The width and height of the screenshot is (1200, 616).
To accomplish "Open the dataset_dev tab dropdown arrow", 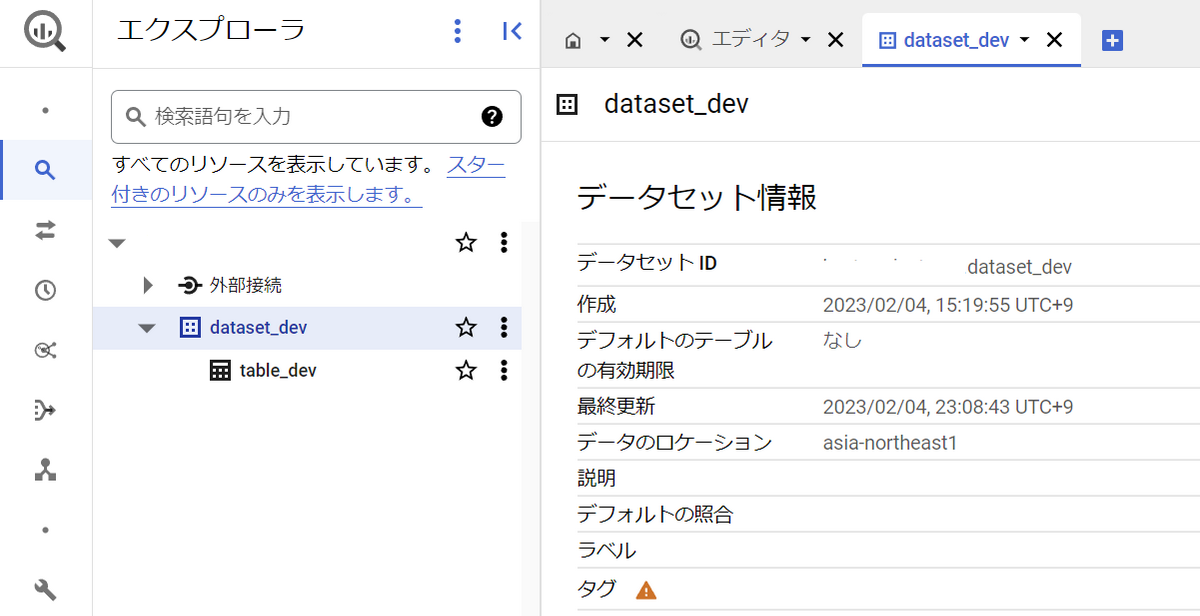I will coord(1024,40).
